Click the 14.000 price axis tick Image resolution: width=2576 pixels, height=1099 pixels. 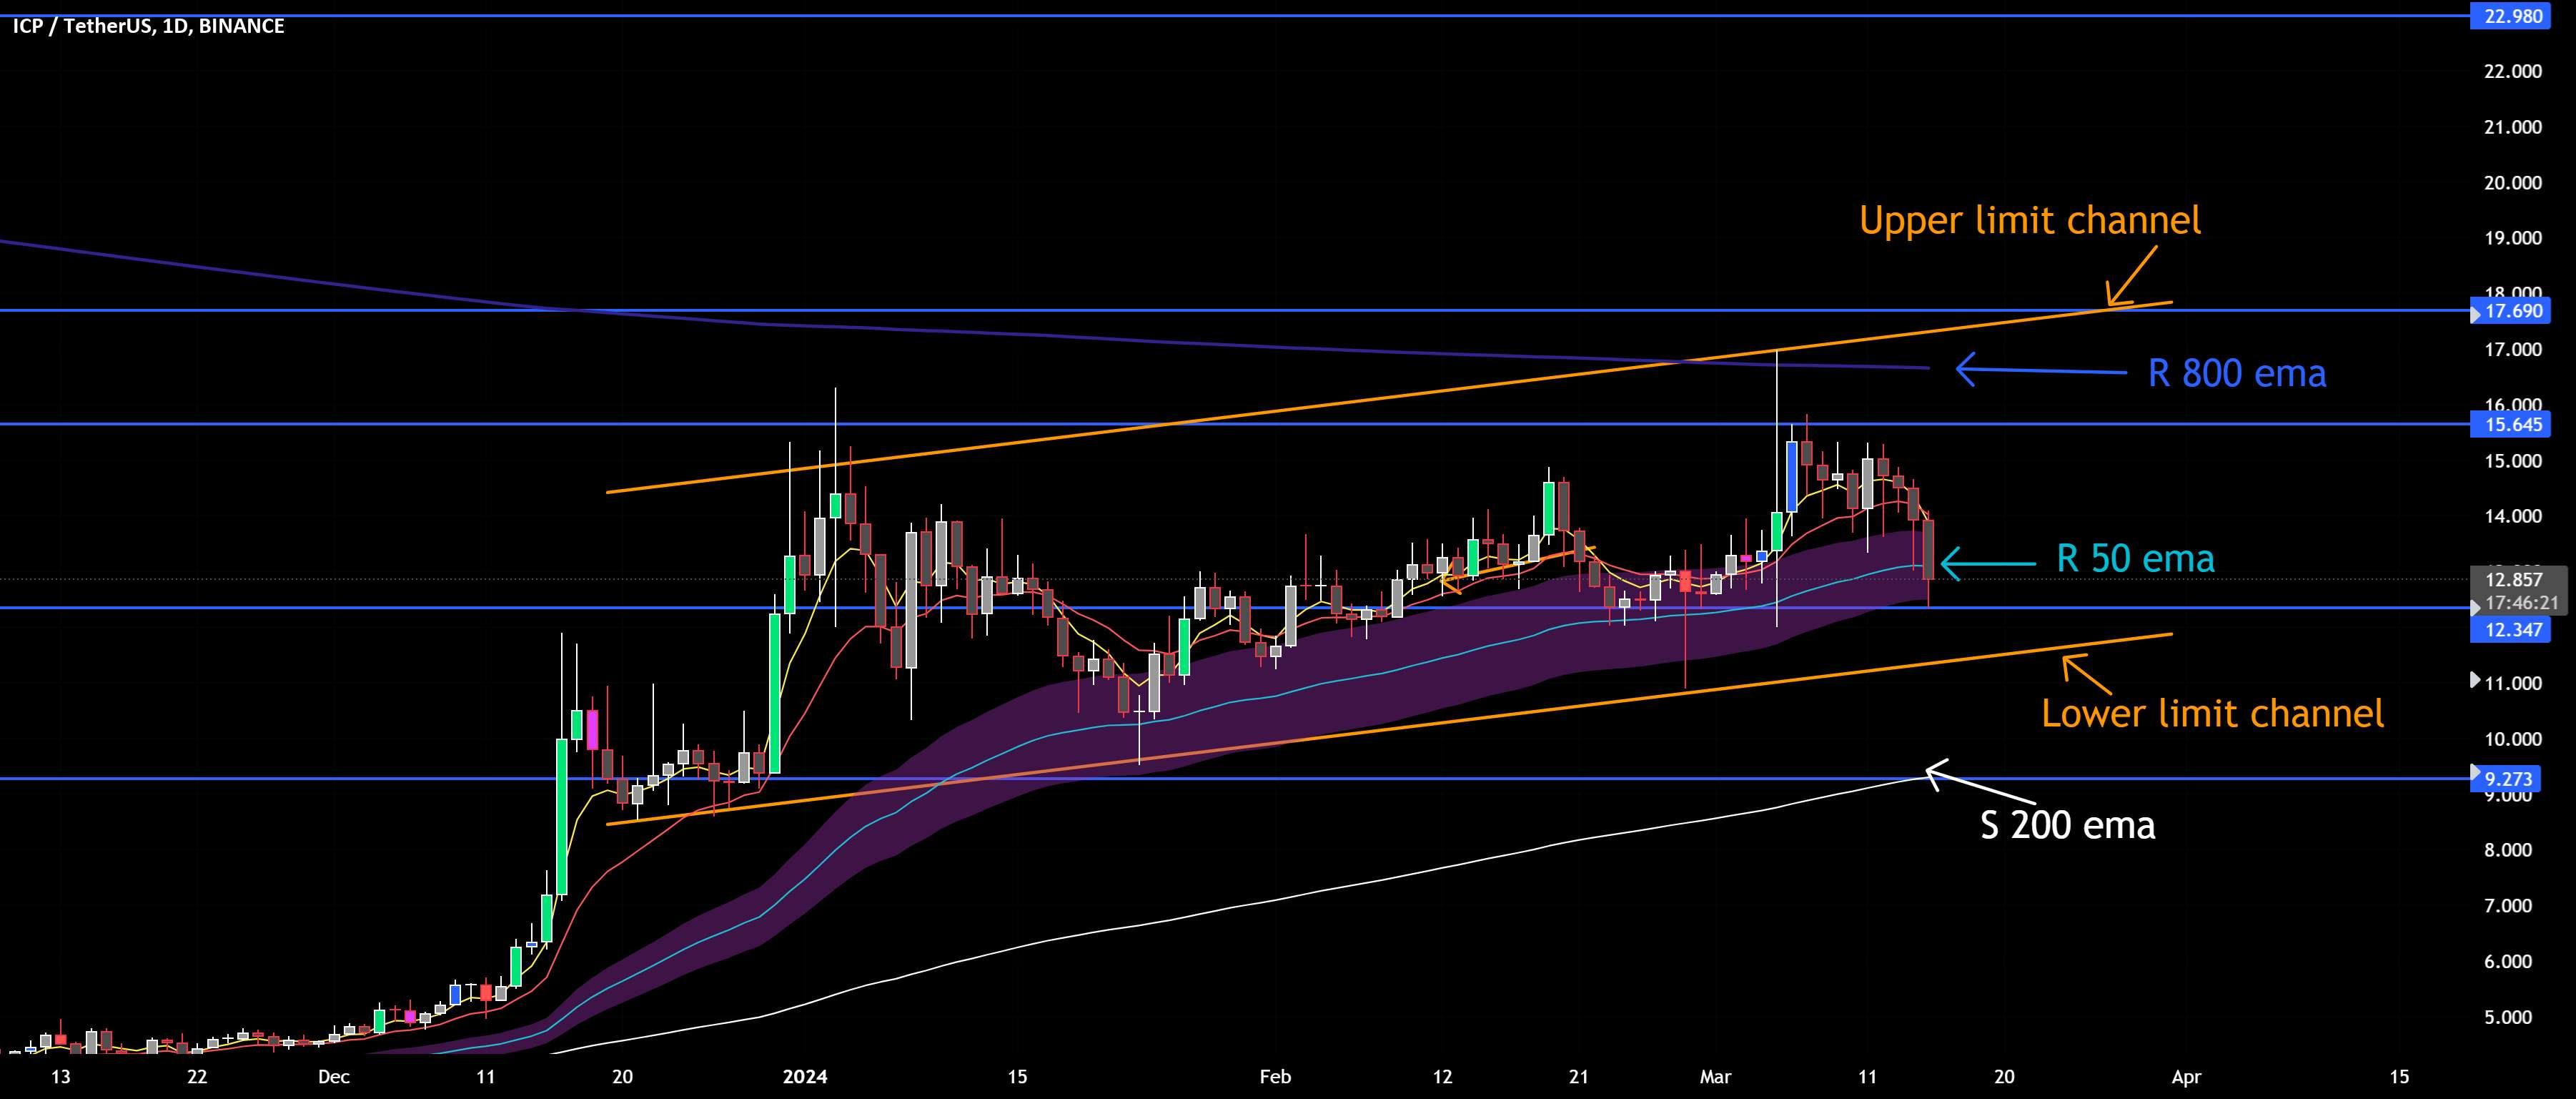point(2513,517)
